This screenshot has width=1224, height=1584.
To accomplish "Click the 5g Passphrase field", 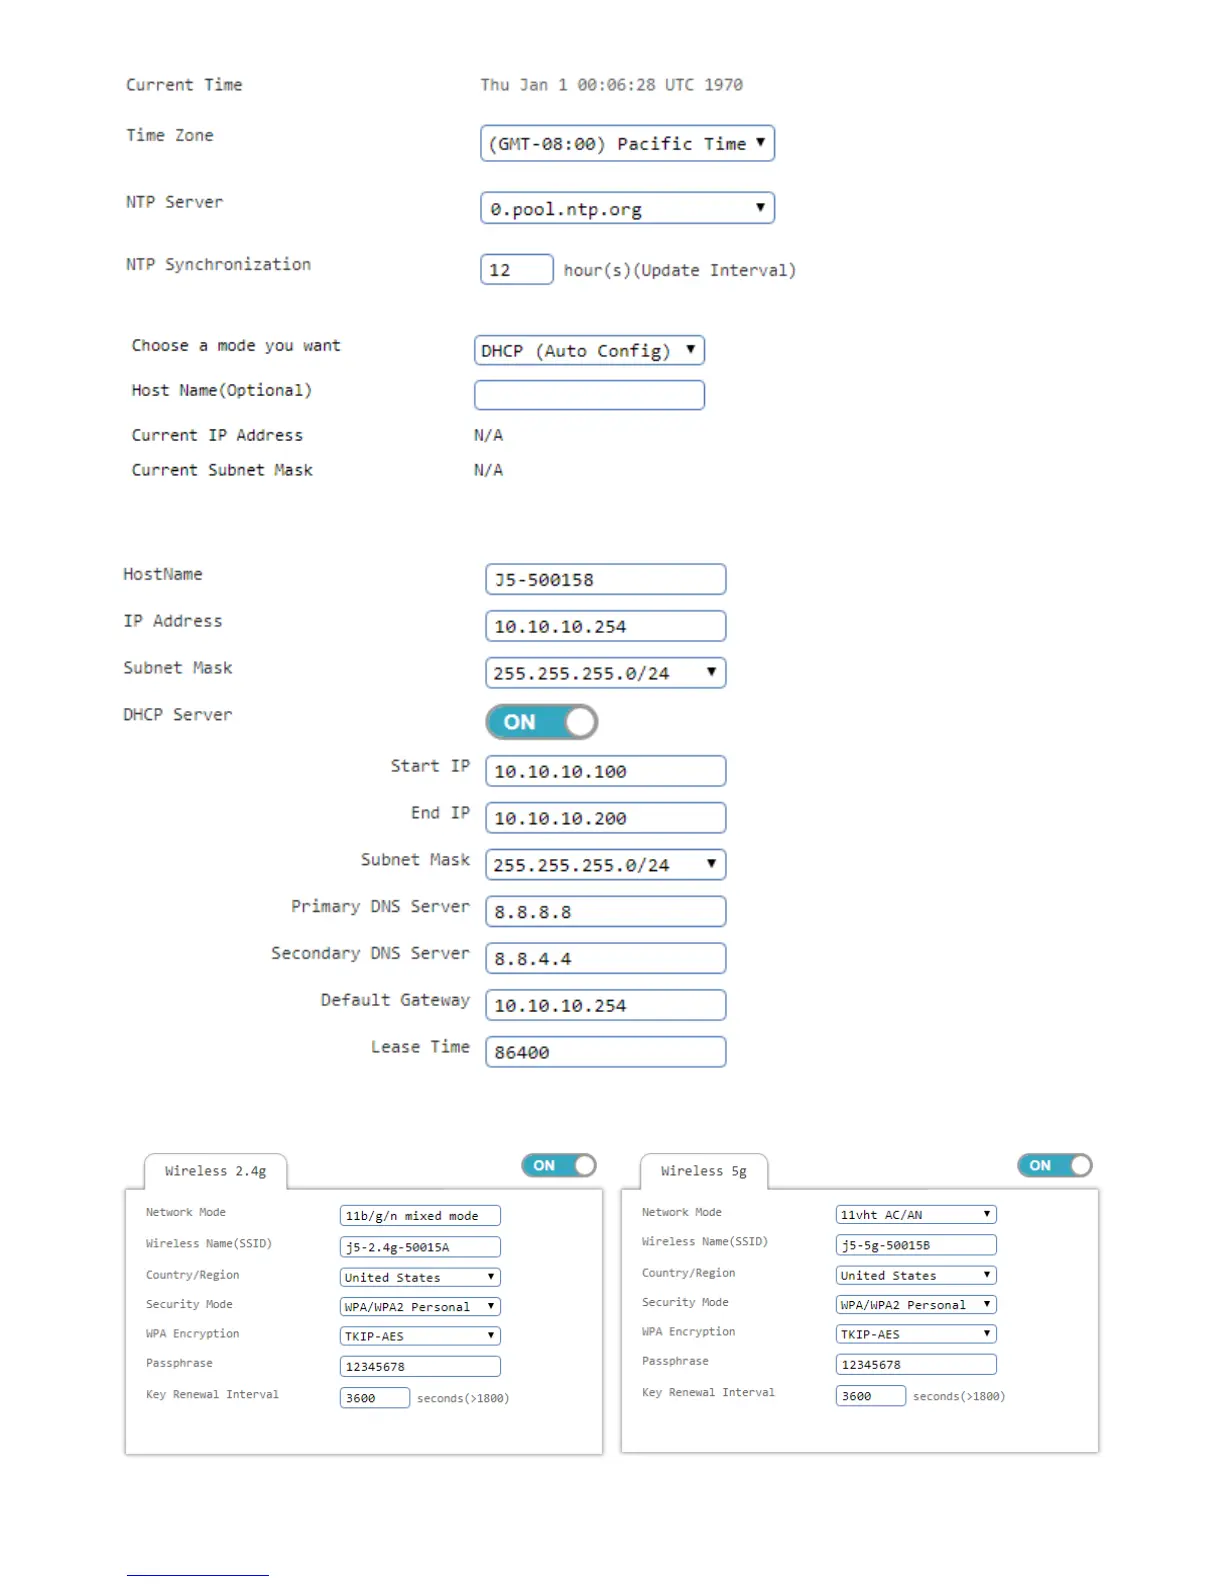I will point(916,1364).
